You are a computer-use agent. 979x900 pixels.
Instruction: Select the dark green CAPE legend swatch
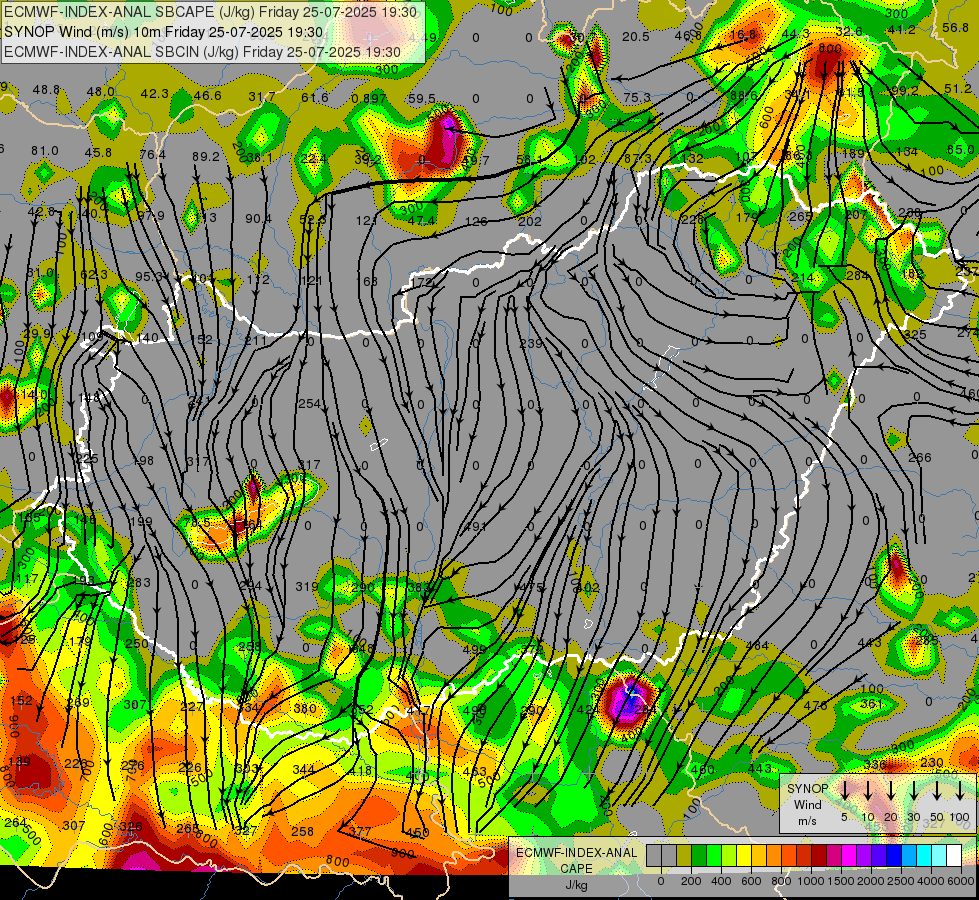tap(699, 856)
